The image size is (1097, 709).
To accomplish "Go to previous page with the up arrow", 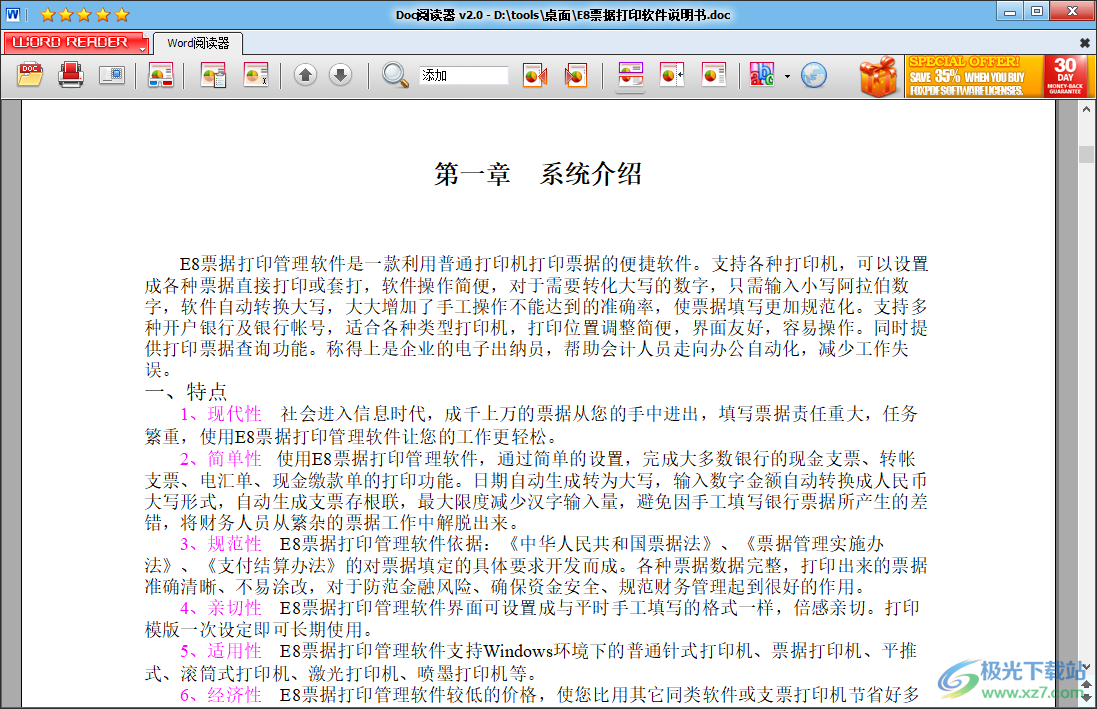I will pos(305,74).
